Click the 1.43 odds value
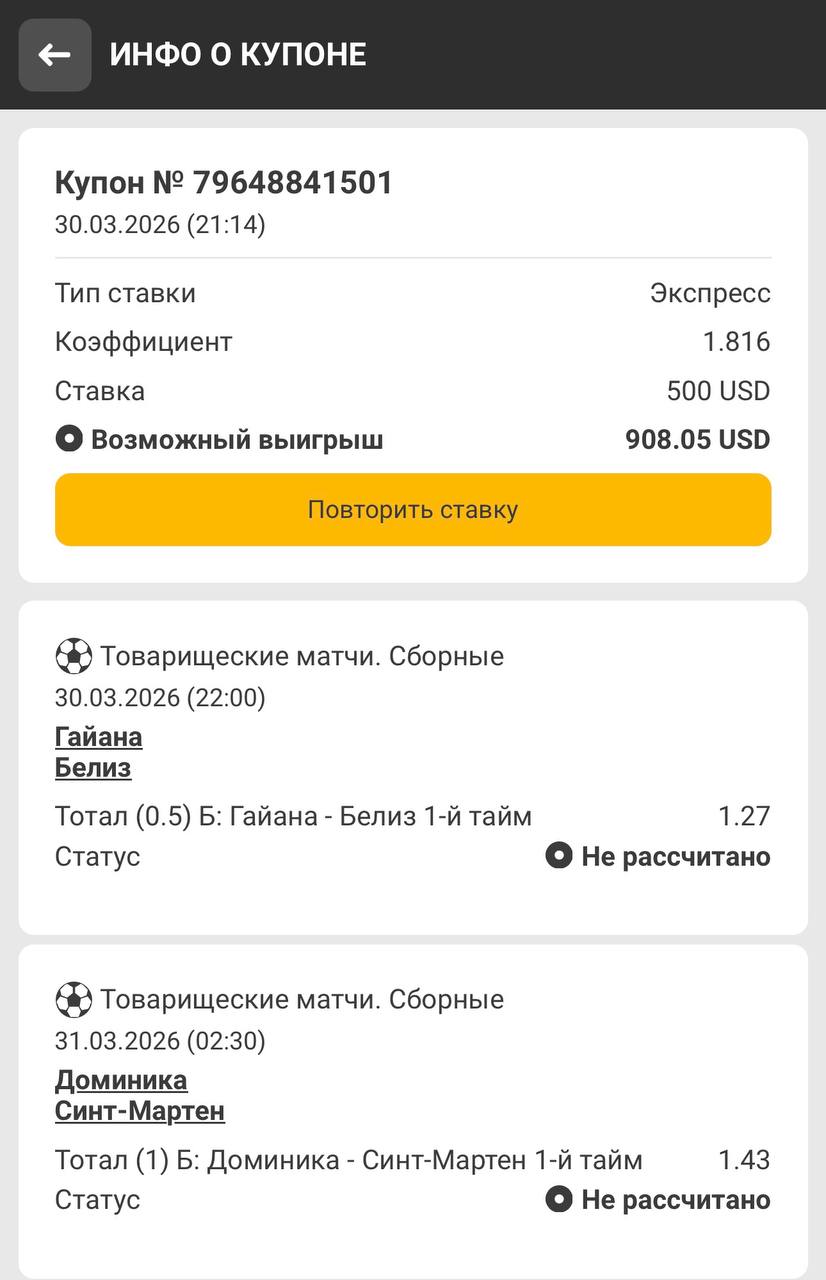This screenshot has height=1280, width=826. pos(744,1160)
